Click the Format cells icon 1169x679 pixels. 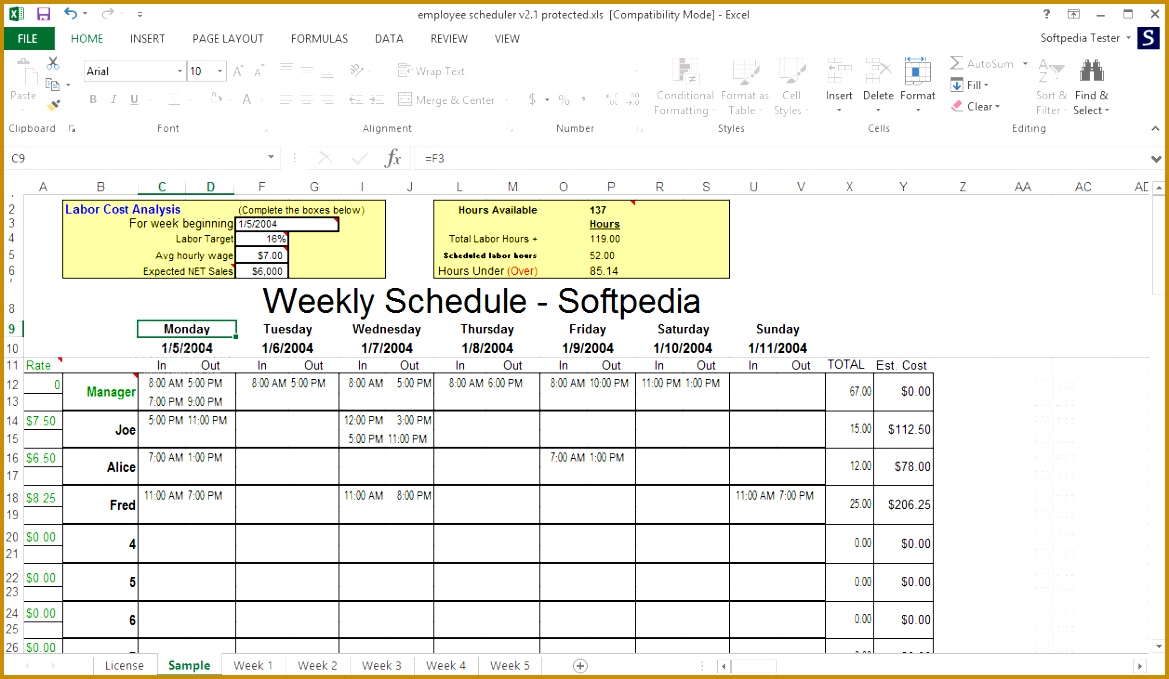pos(917,72)
